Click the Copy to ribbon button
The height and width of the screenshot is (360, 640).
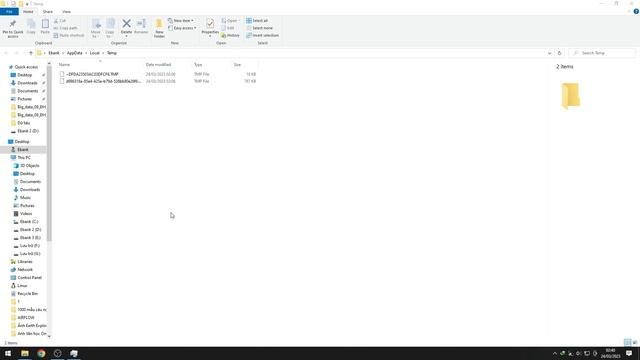pos(110,29)
